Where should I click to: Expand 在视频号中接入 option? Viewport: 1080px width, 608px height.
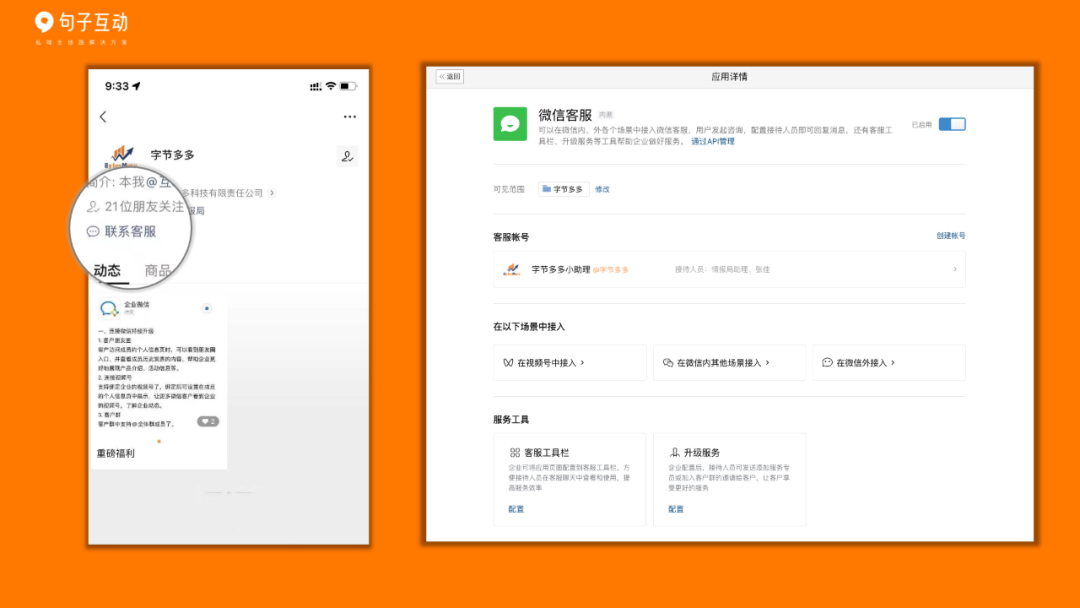[569, 363]
